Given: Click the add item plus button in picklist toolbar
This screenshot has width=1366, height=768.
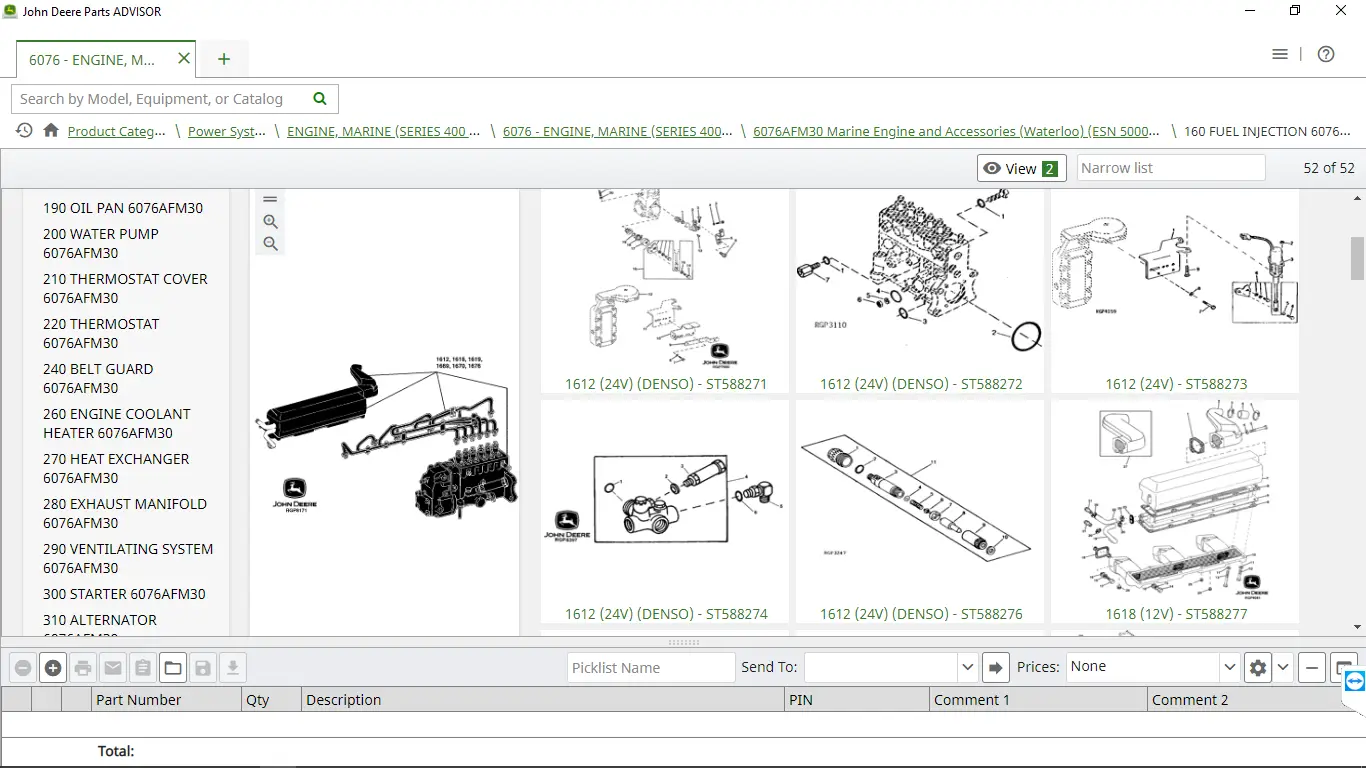Looking at the screenshot, I should point(53,667).
